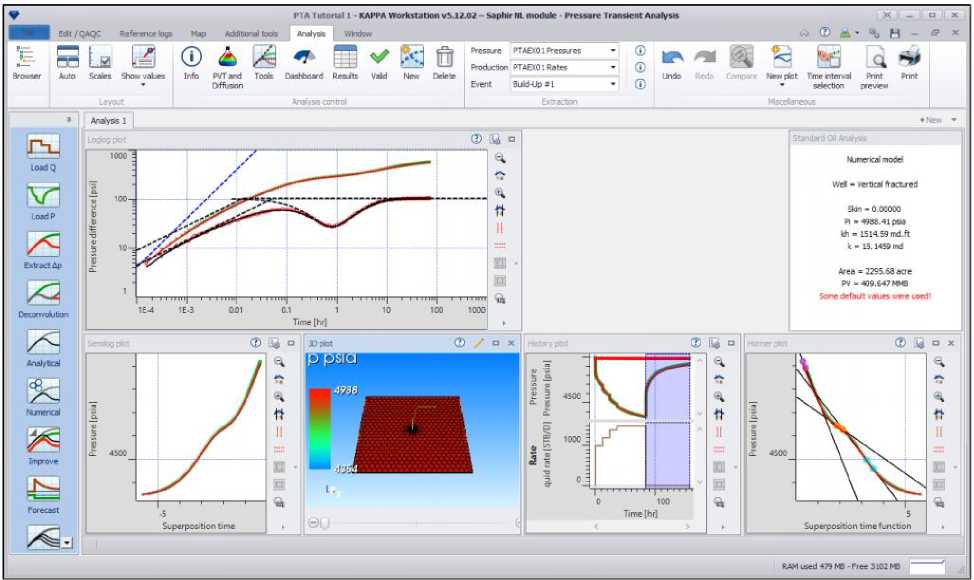Mark the analysis as Valid
This screenshot has width=974, height=580.
tap(379, 61)
